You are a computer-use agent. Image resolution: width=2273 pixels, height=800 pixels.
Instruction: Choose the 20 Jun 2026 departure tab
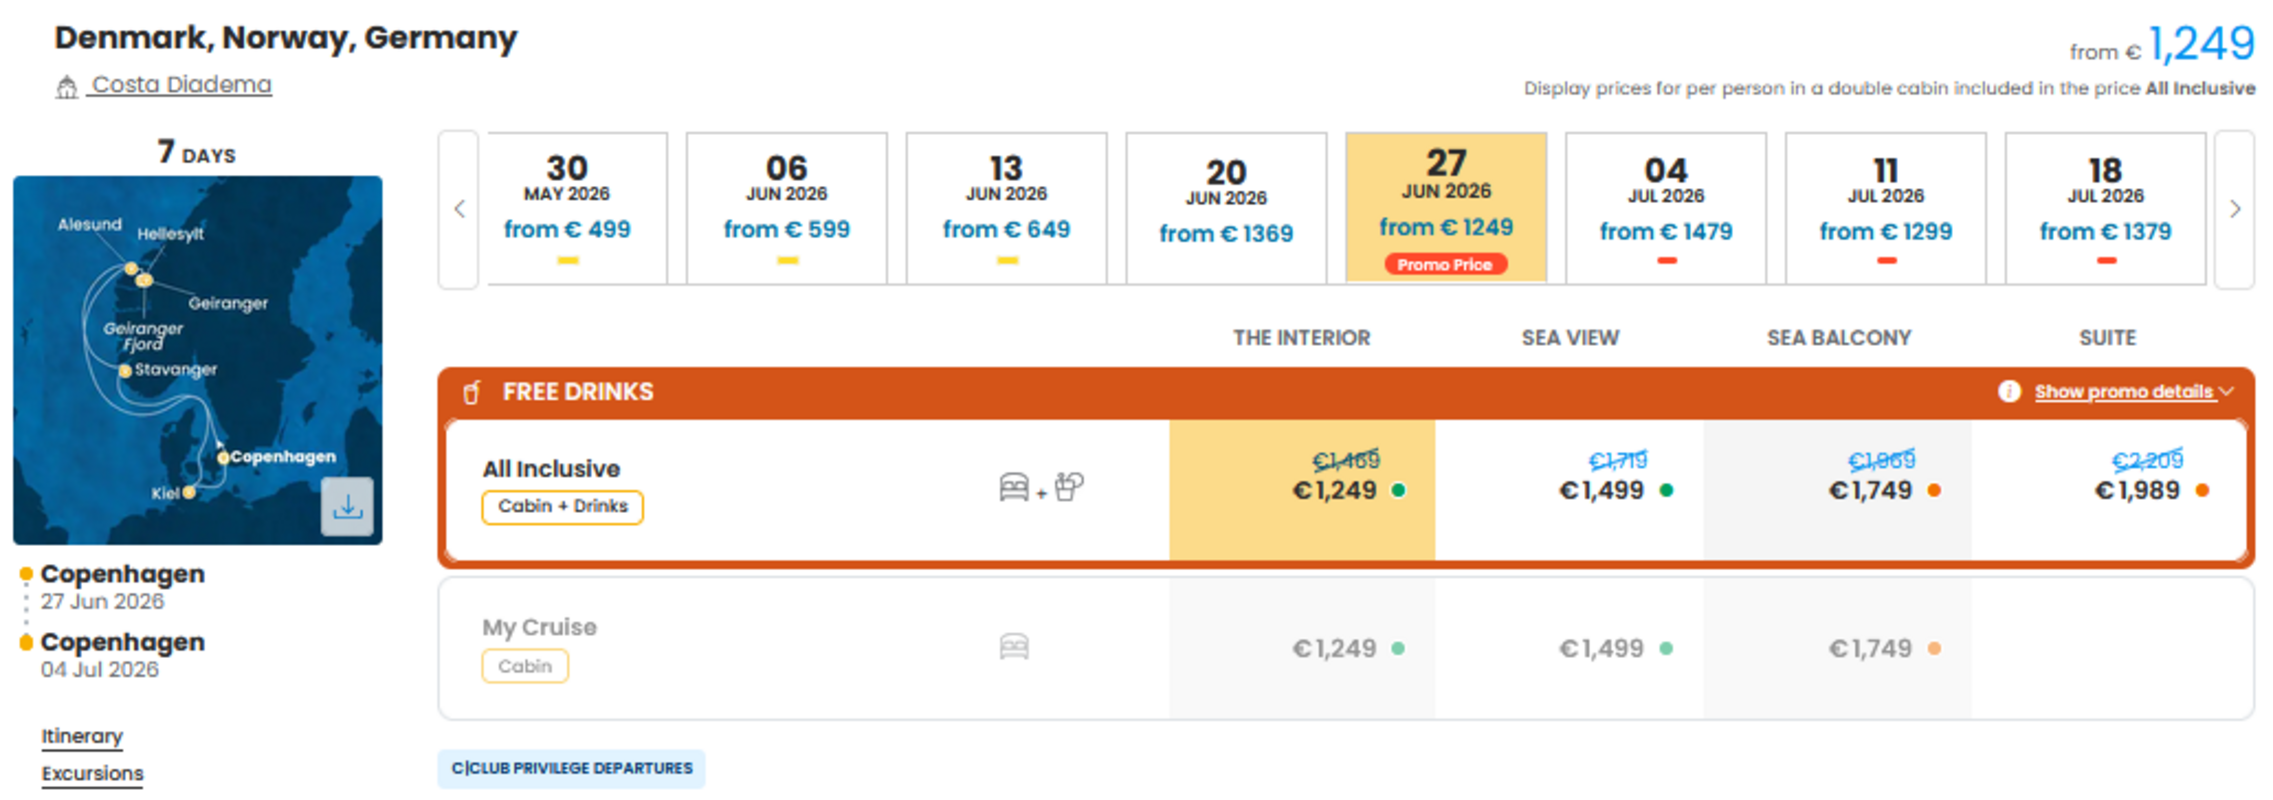click(1226, 208)
